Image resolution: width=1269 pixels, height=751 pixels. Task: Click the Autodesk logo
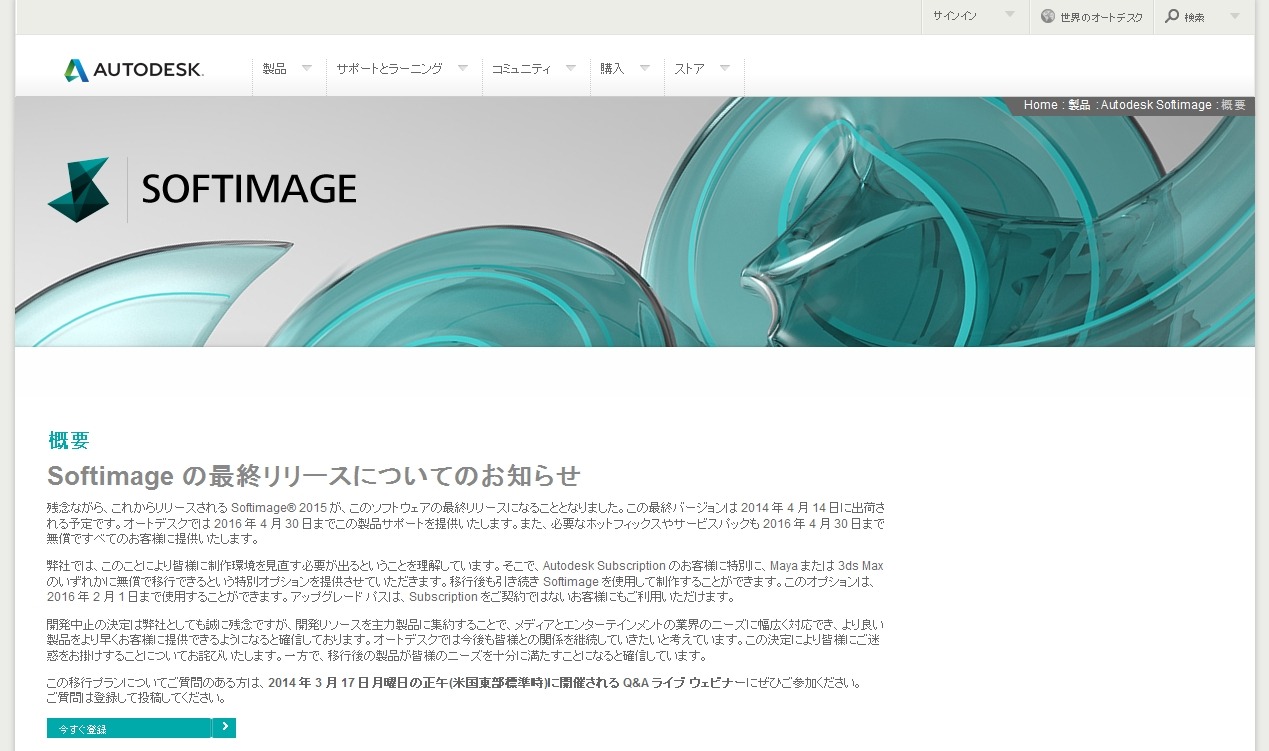135,69
